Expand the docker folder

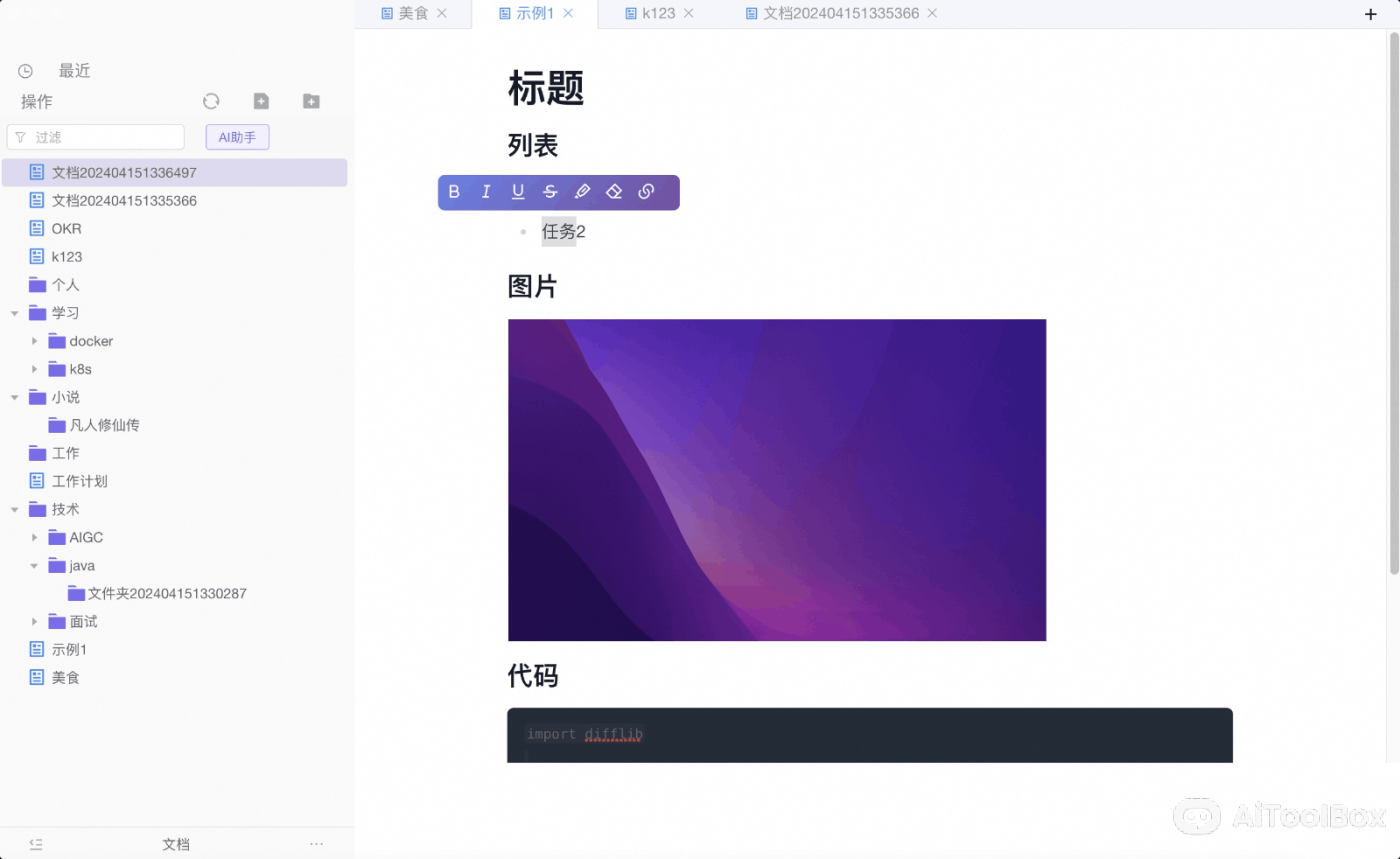point(35,341)
